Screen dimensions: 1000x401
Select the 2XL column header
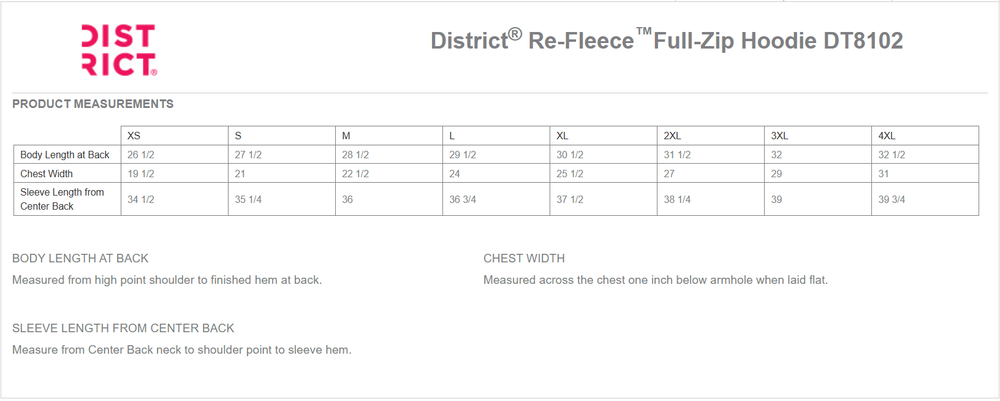(673, 136)
